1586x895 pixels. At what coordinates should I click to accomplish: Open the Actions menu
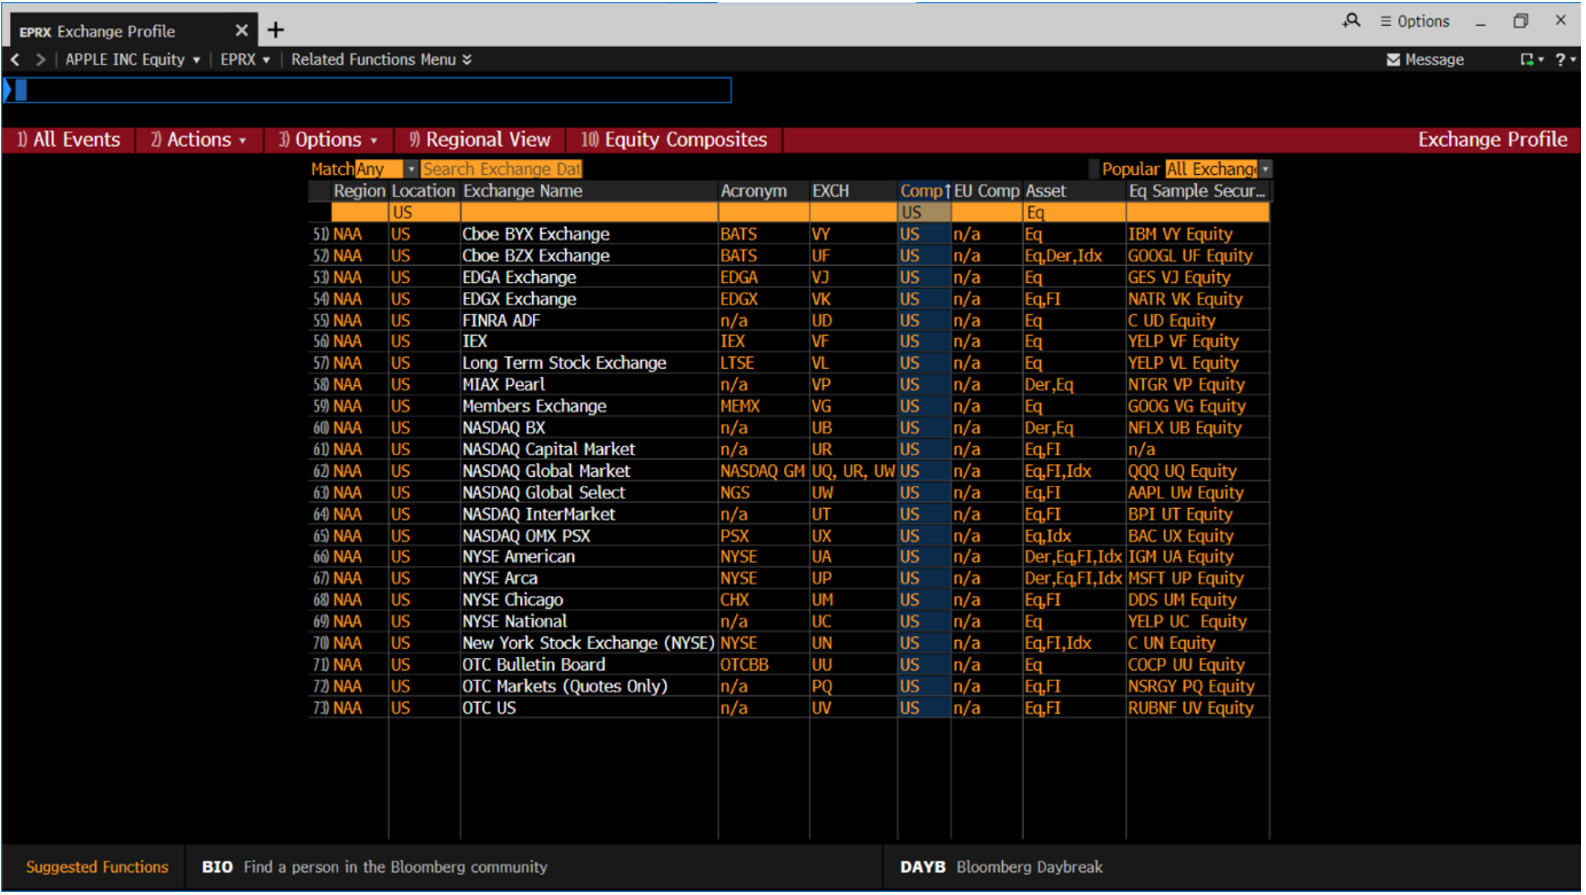pos(198,140)
